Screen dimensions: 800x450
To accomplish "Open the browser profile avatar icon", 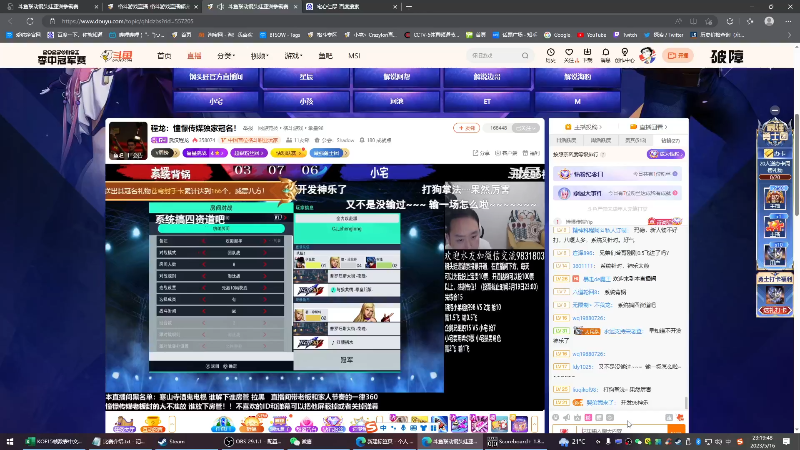I will click(769, 21).
